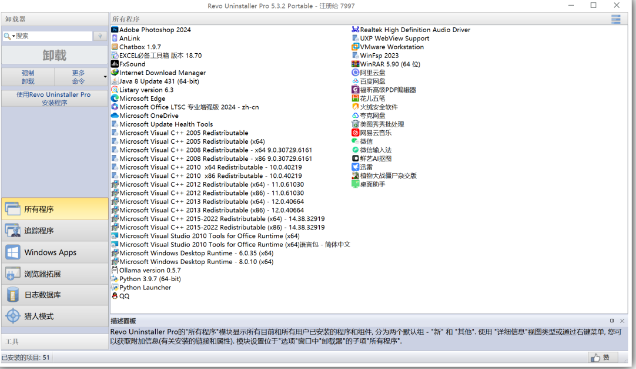Select Visual C++ 2005 Redistributable (x64)
This screenshot has width=636, height=369.
tap(188, 142)
